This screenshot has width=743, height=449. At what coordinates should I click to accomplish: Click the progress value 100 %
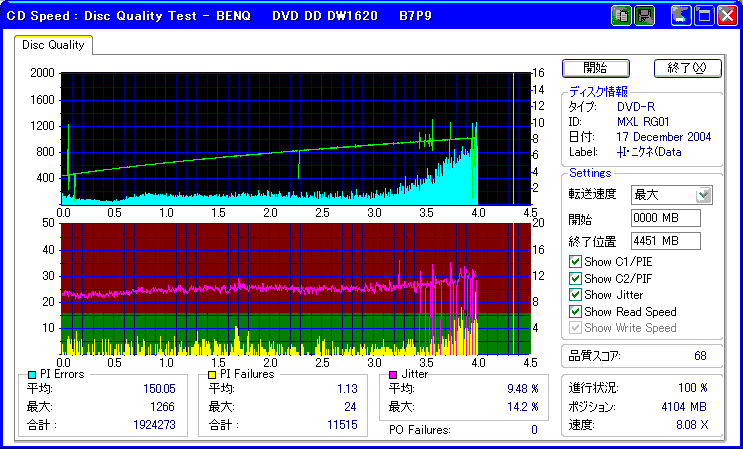pos(693,388)
